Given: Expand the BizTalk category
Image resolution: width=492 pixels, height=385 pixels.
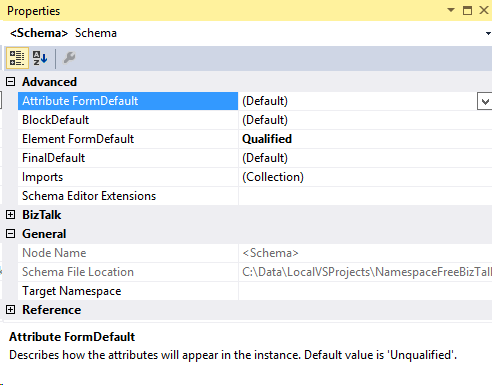Looking at the screenshot, I should coord(11,215).
